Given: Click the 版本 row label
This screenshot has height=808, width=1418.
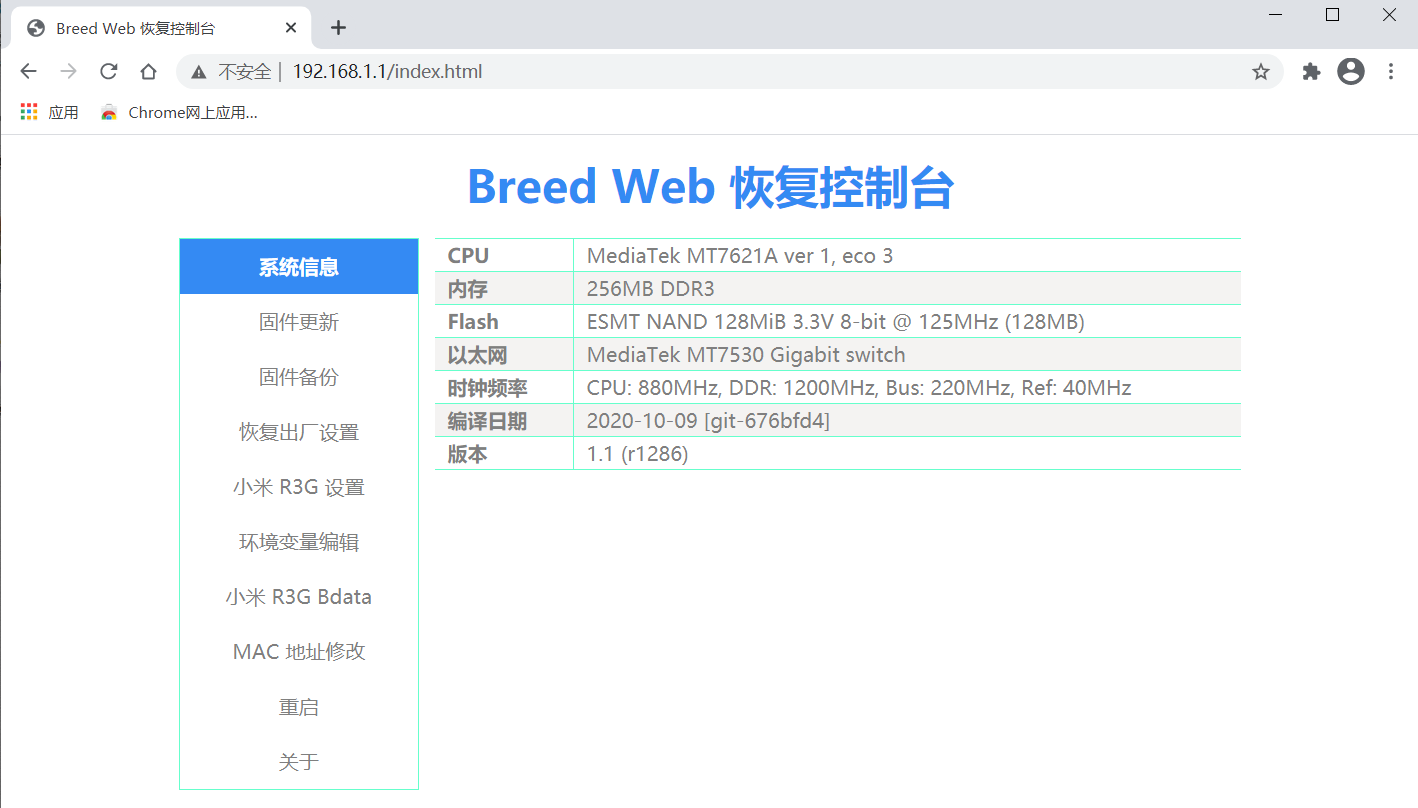Looking at the screenshot, I should pos(468,454).
